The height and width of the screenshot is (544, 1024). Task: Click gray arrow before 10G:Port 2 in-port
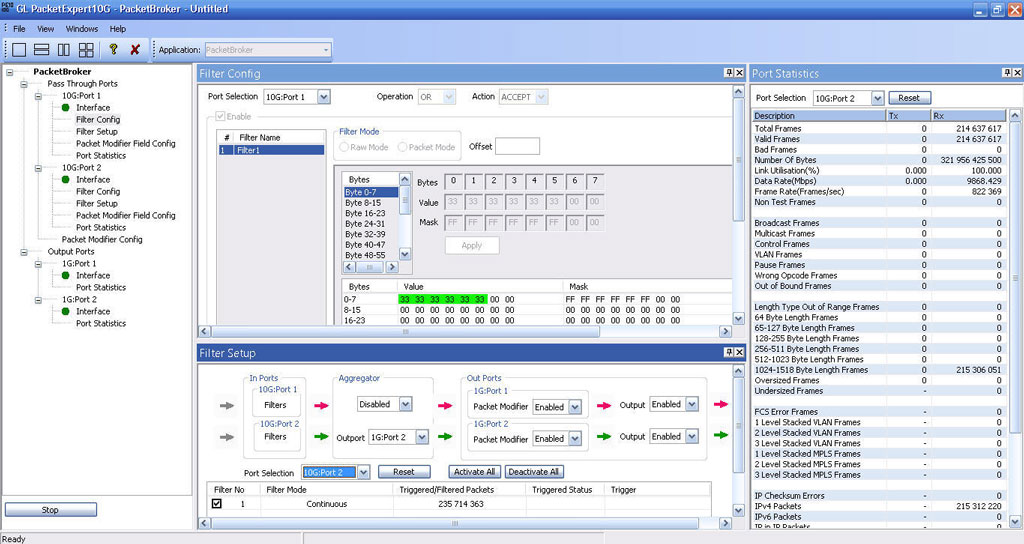click(227, 437)
